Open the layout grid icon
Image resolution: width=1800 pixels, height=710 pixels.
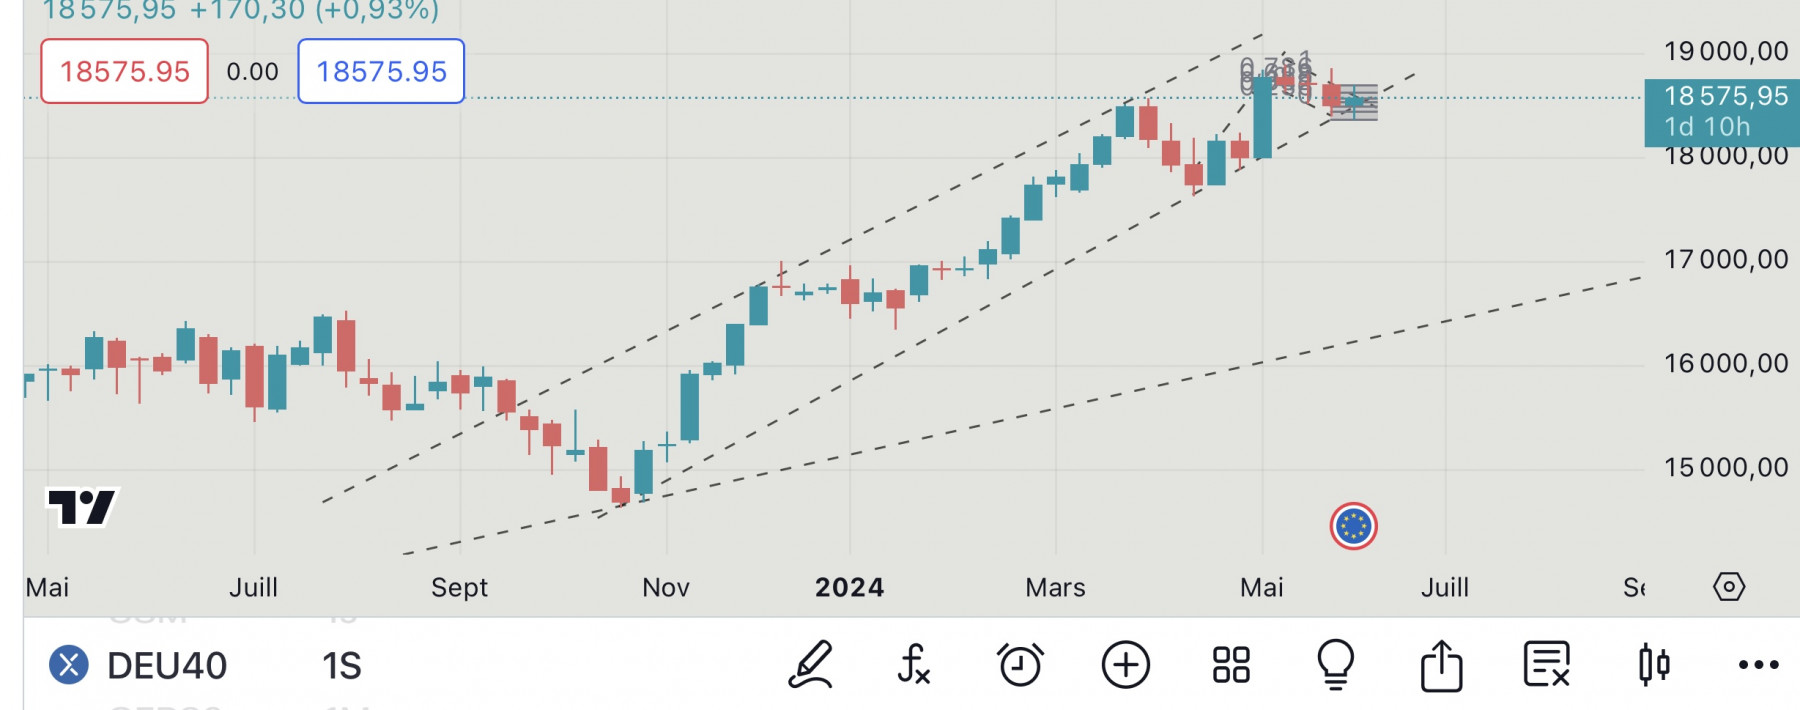pyautogui.click(x=1231, y=665)
